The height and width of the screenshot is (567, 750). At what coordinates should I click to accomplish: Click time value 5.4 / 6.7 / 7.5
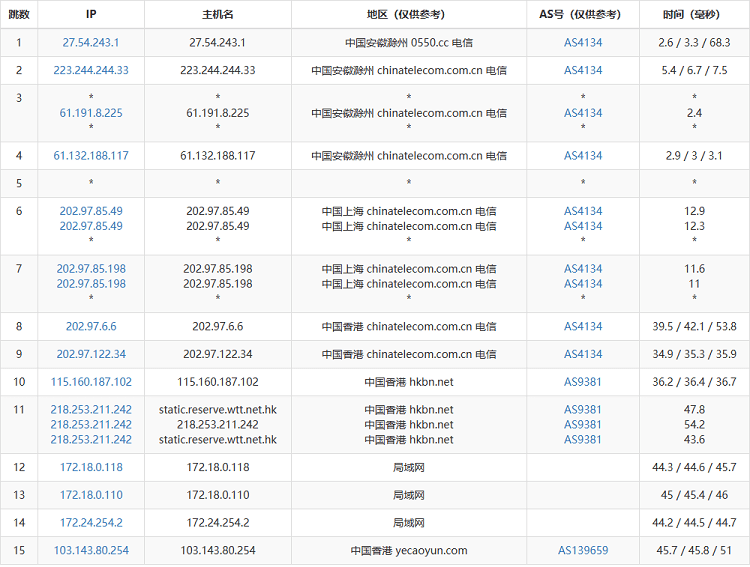694,70
